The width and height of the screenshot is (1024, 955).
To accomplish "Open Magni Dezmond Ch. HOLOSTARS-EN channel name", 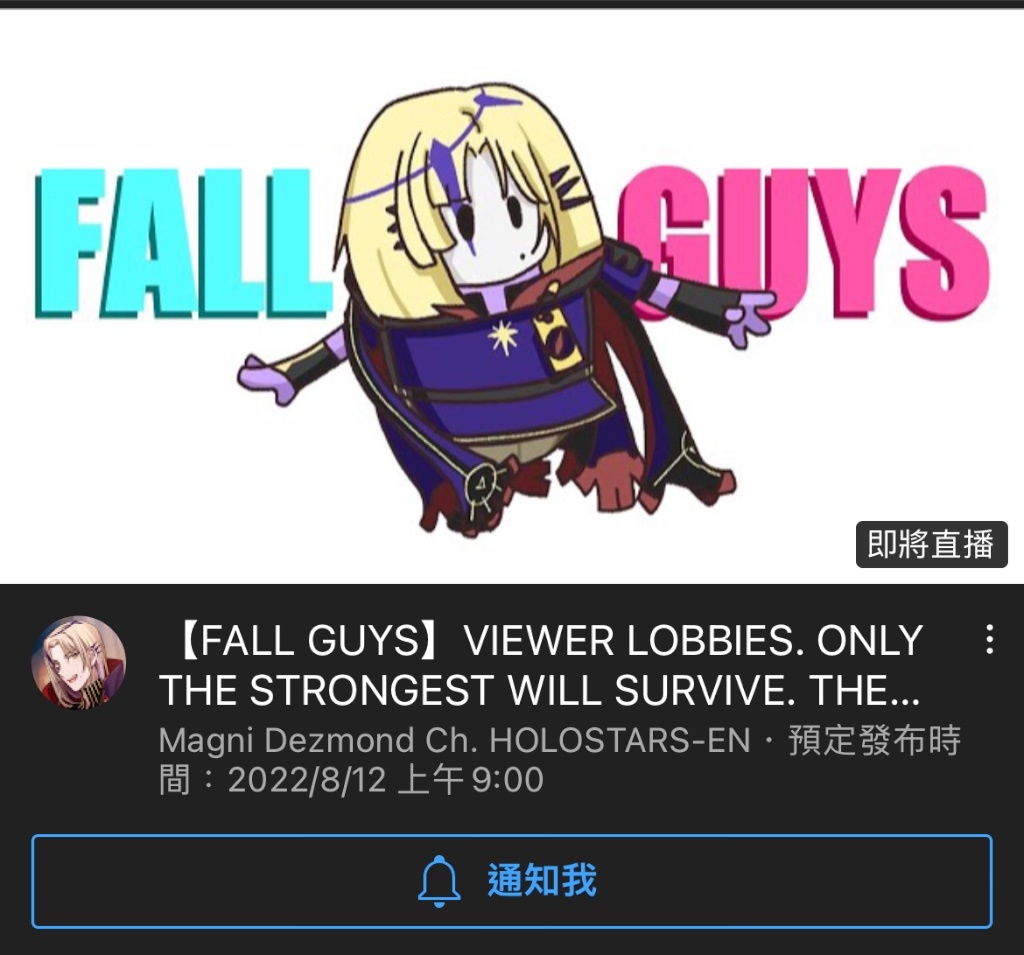I will click(455, 741).
